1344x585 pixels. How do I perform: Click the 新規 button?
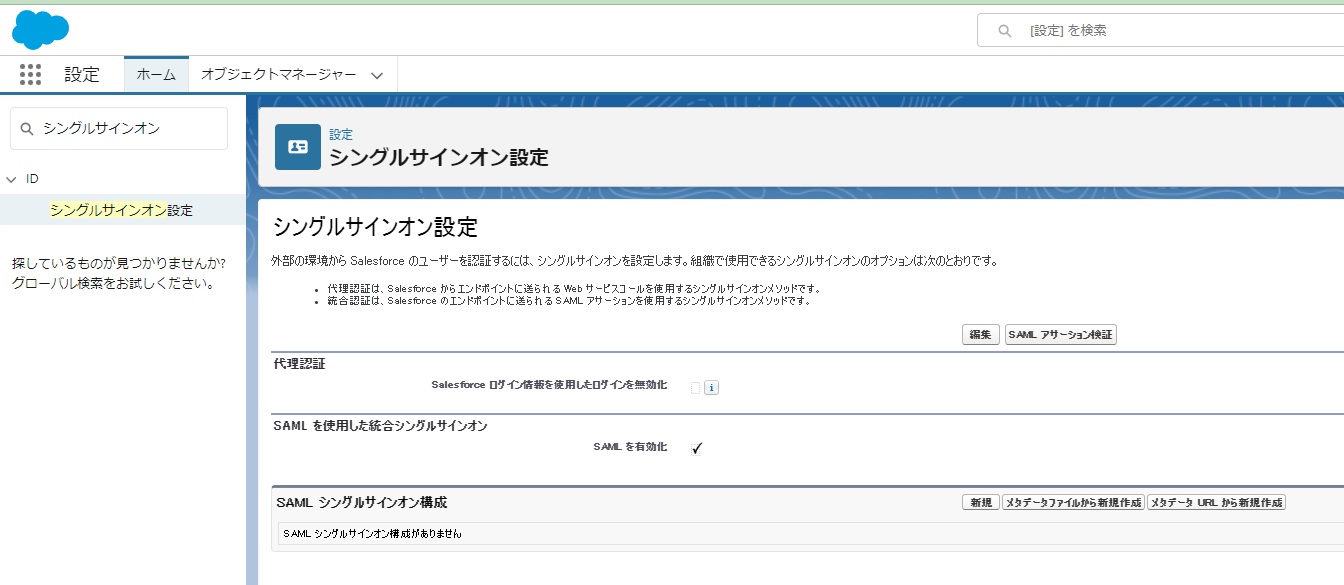point(980,502)
